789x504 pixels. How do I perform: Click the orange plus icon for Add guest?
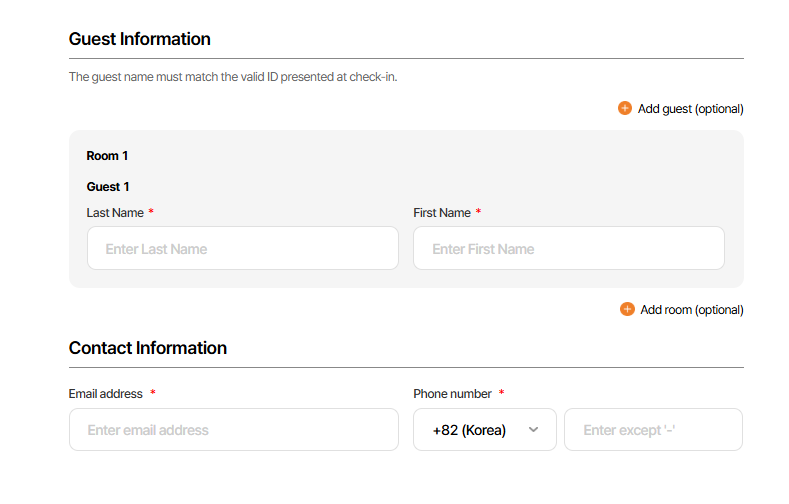625,108
